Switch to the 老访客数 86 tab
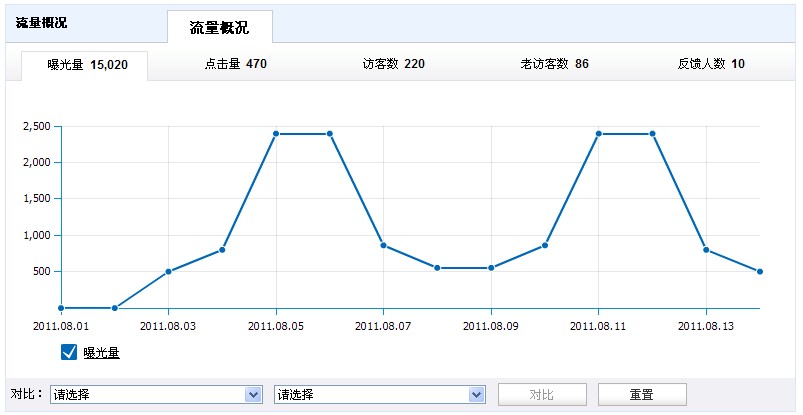 554,64
